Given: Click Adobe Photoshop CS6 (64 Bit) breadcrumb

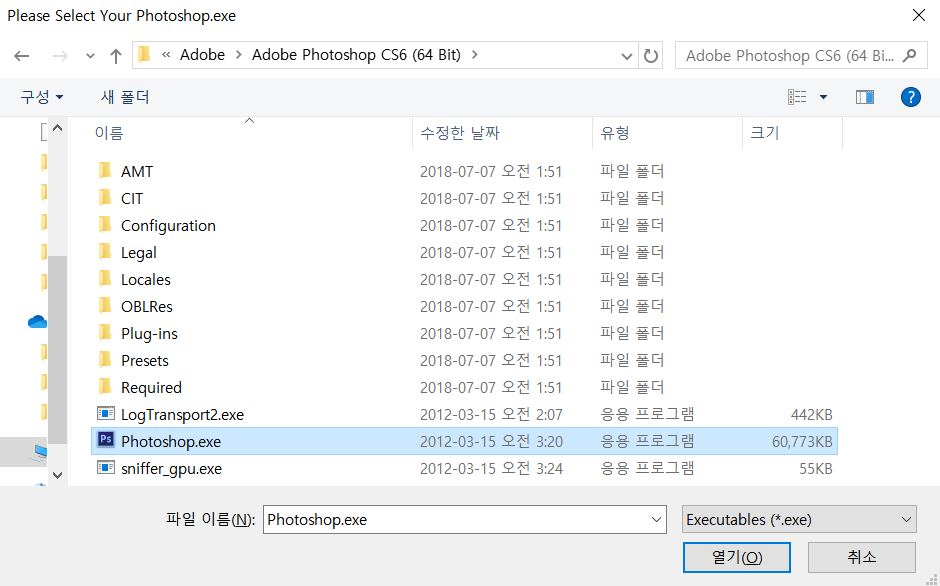Looking at the screenshot, I should pyautogui.click(x=356, y=55).
